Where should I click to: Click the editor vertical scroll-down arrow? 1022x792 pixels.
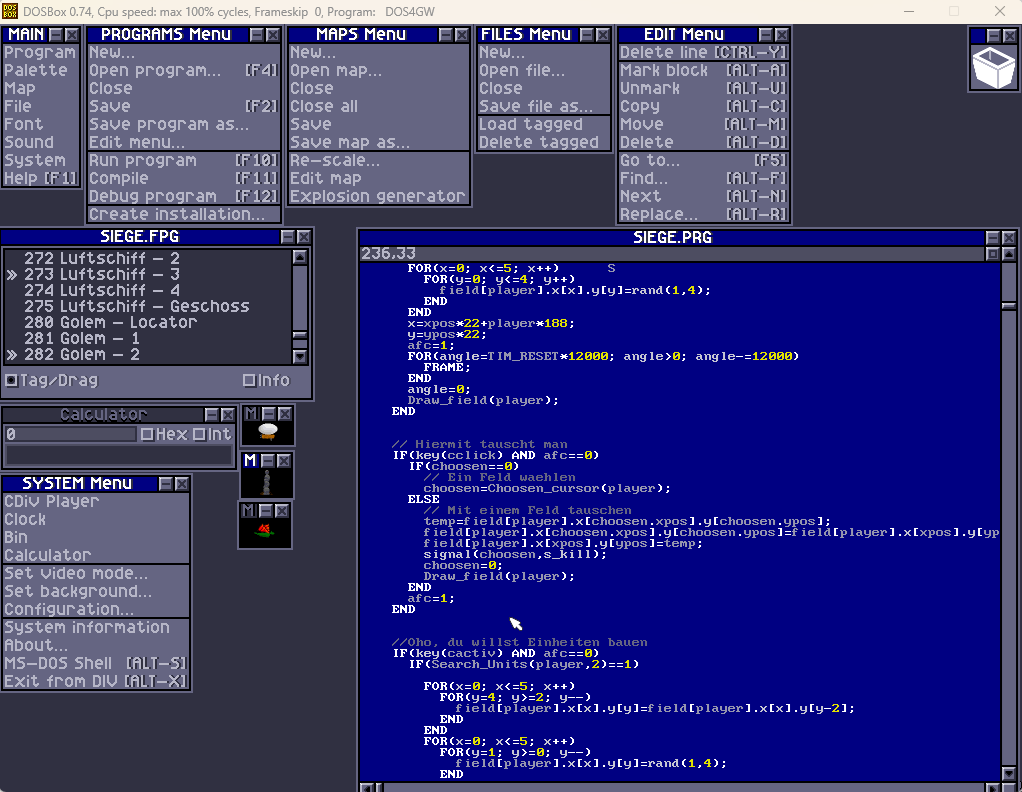pos(1008,774)
